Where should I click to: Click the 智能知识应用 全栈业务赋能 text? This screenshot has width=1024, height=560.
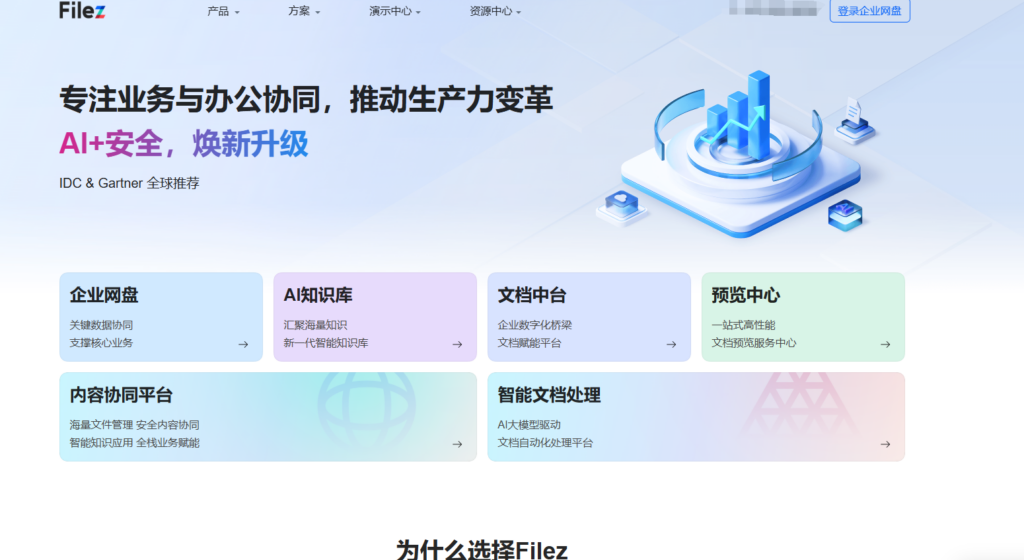coord(135,443)
